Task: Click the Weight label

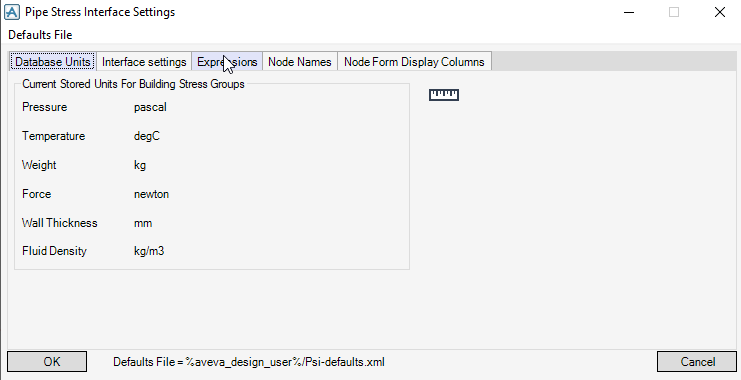Action: coord(39,165)
